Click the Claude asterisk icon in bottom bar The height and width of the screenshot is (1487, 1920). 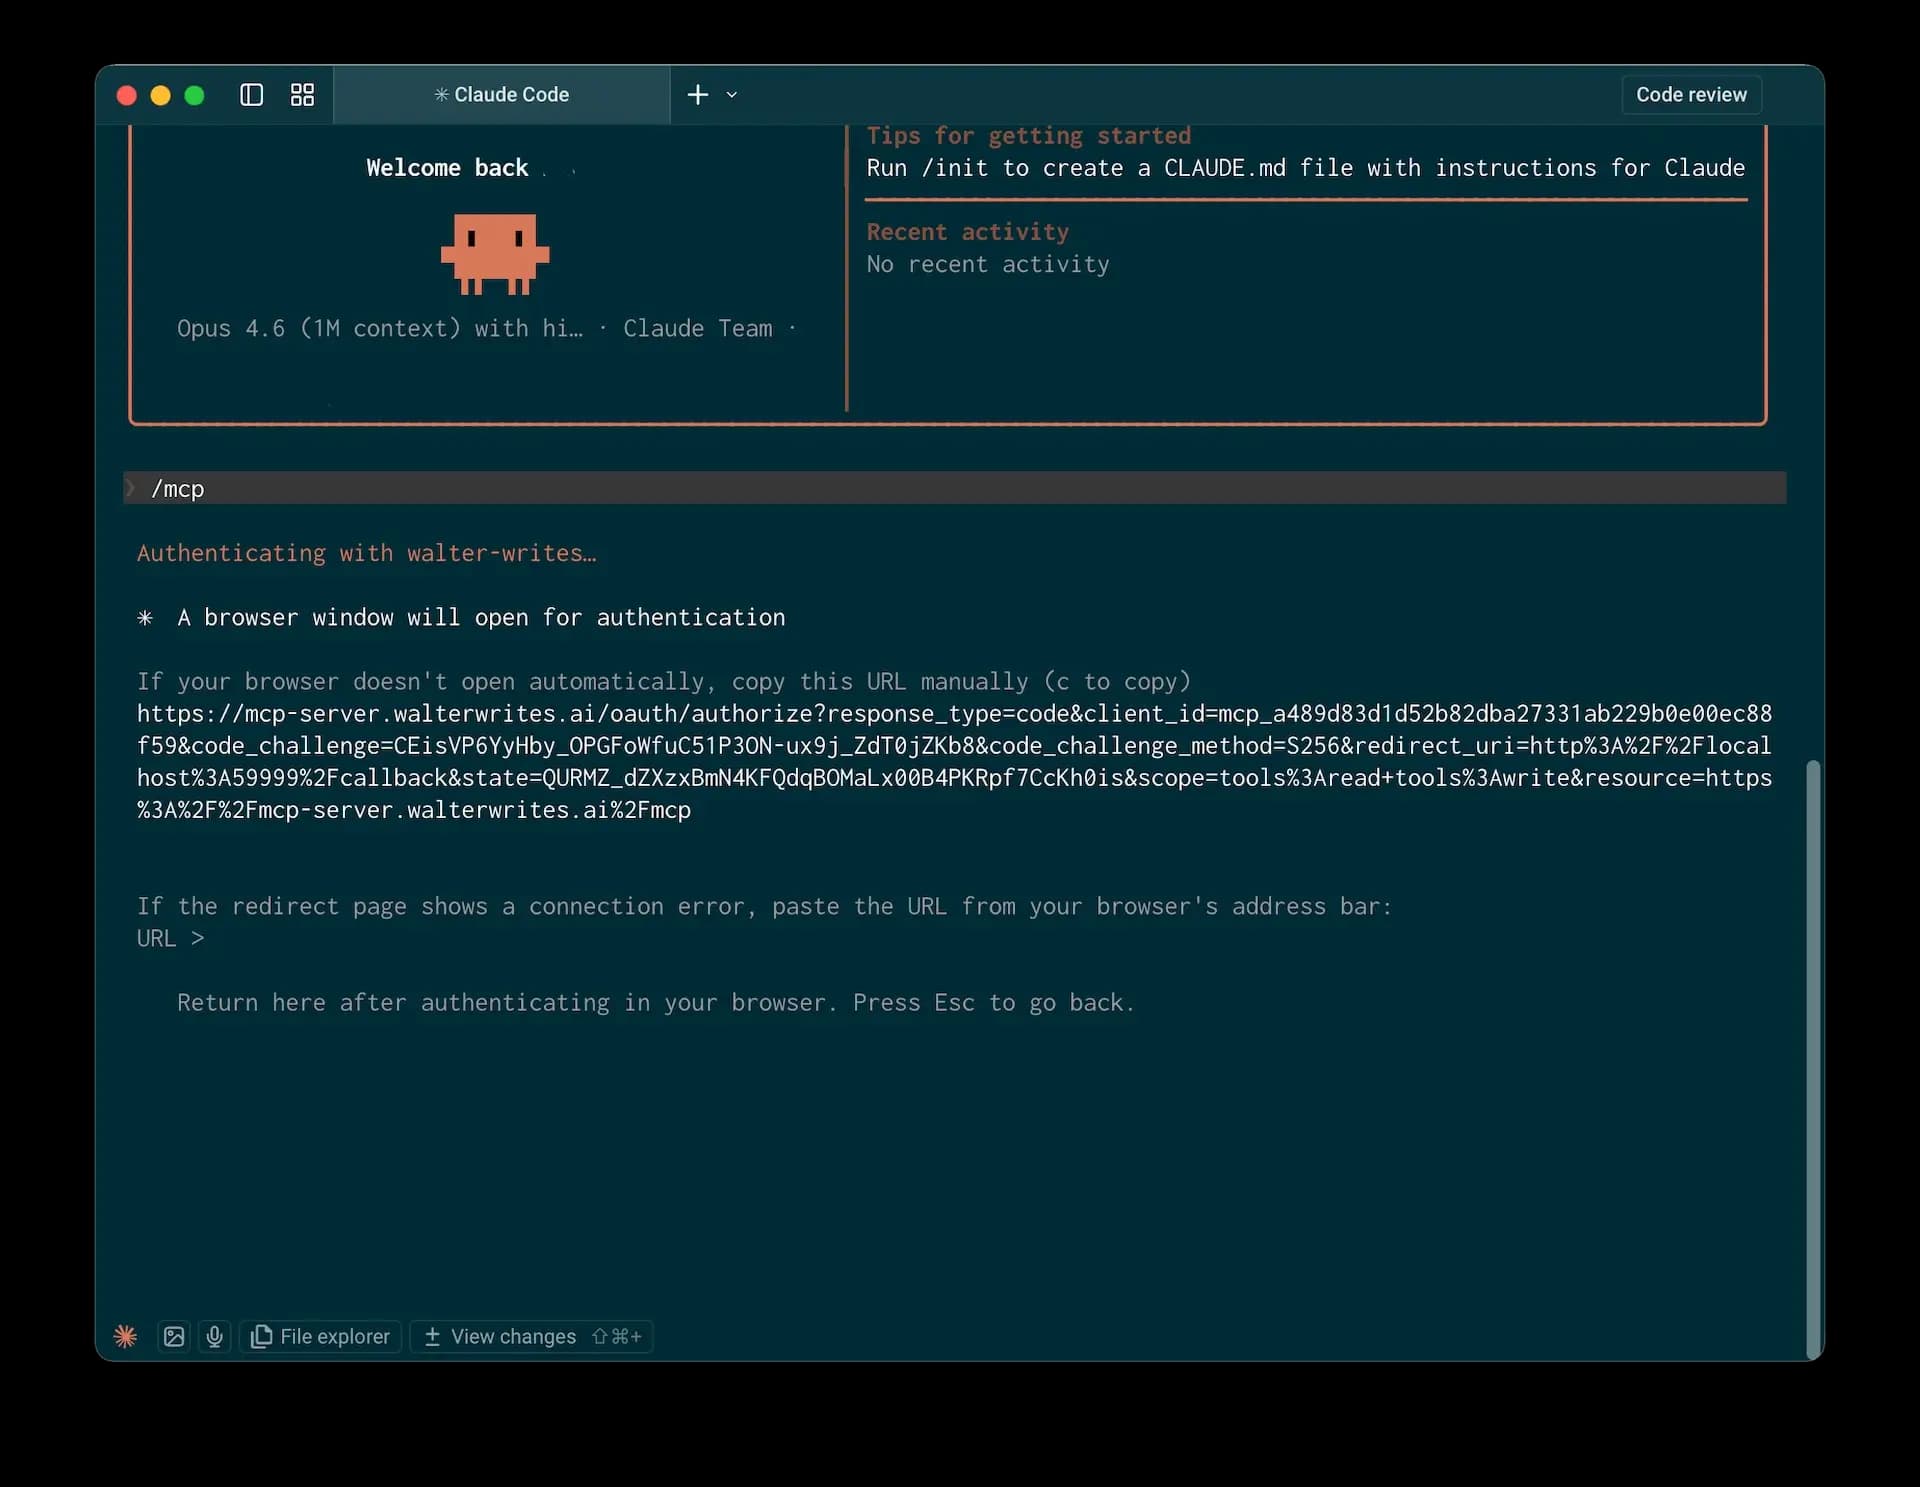[x=125, y=1336]
